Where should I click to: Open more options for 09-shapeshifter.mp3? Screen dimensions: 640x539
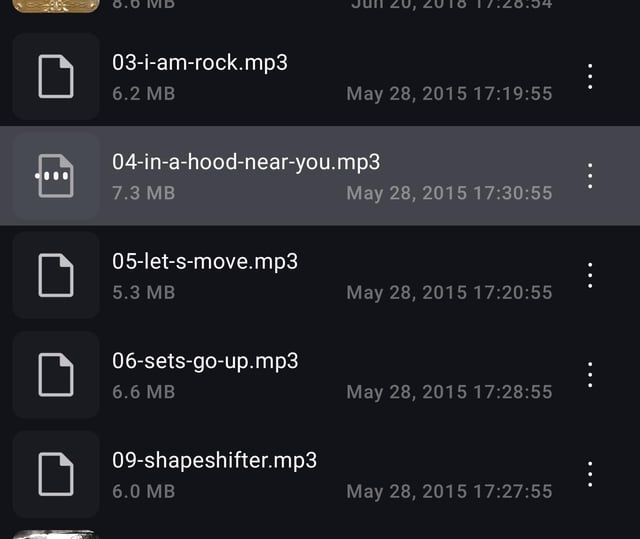click(590, 474)
